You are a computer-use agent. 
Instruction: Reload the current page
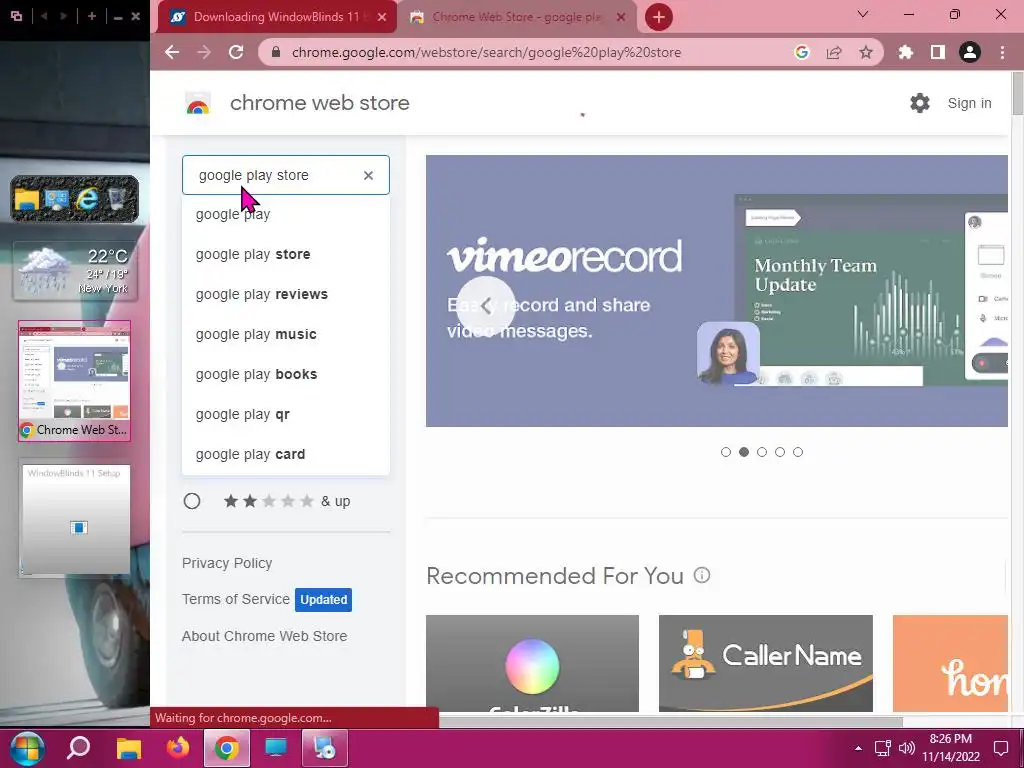tap(236, 52)
